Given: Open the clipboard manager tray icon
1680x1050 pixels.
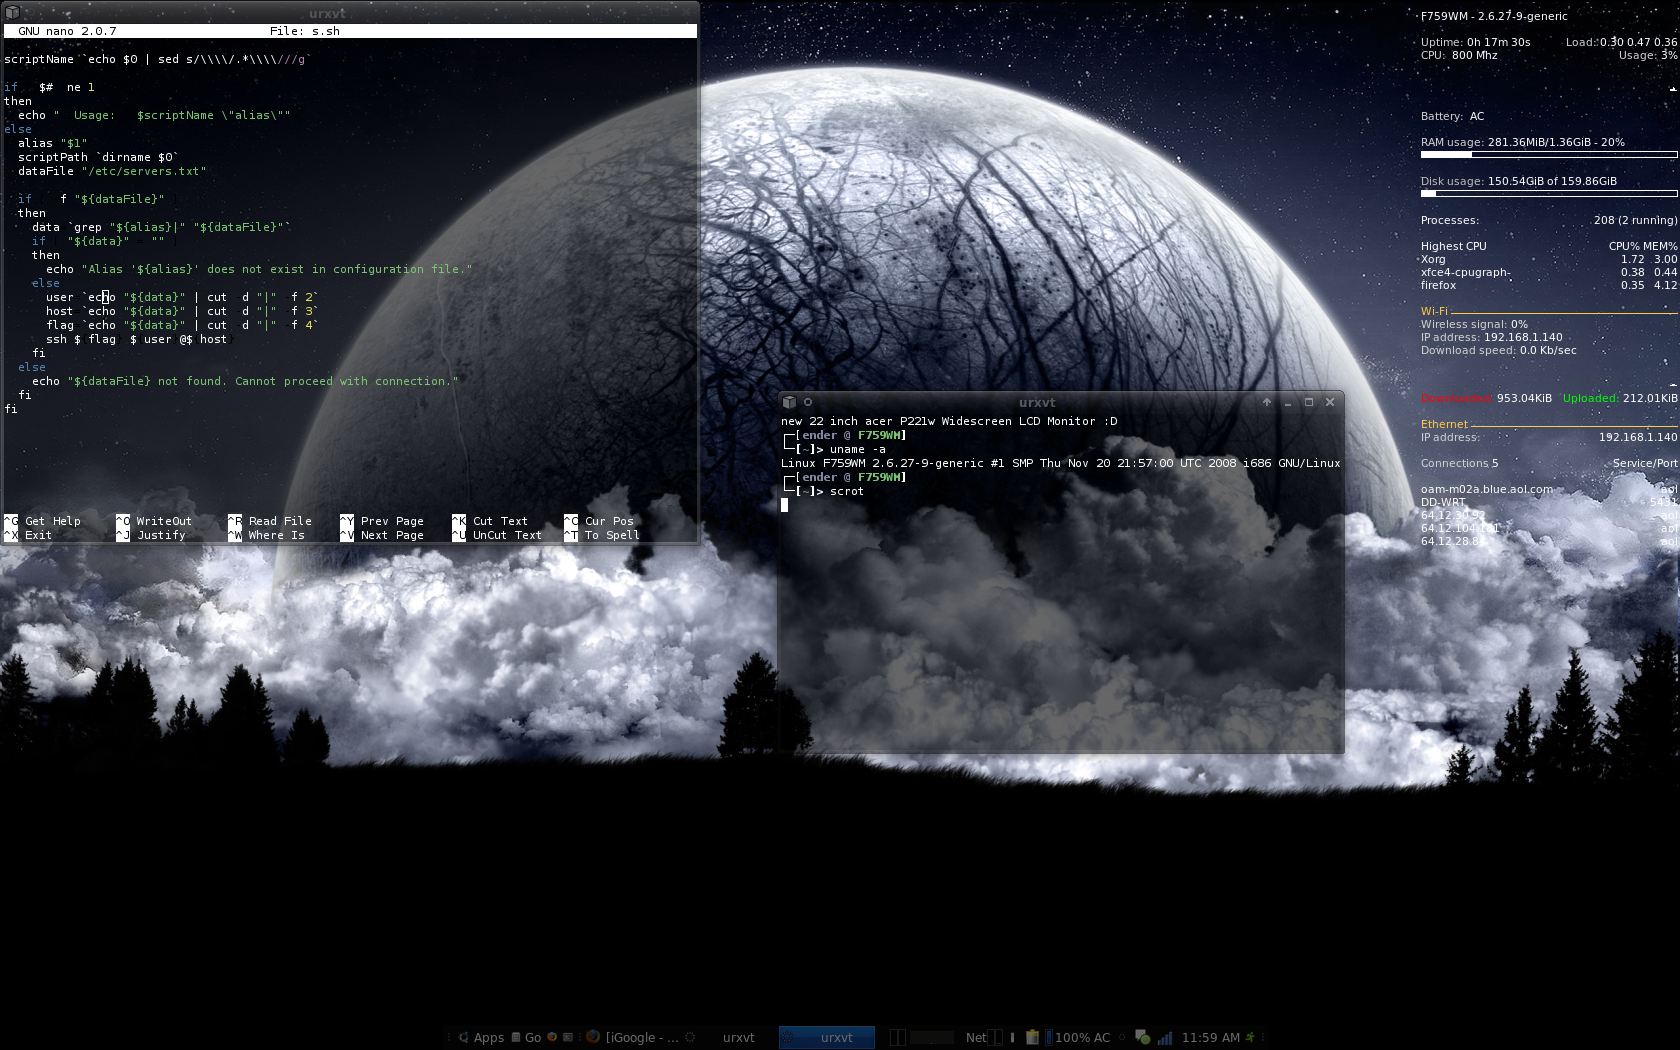Looking at the screenshot, I should pos(1033,1037).
